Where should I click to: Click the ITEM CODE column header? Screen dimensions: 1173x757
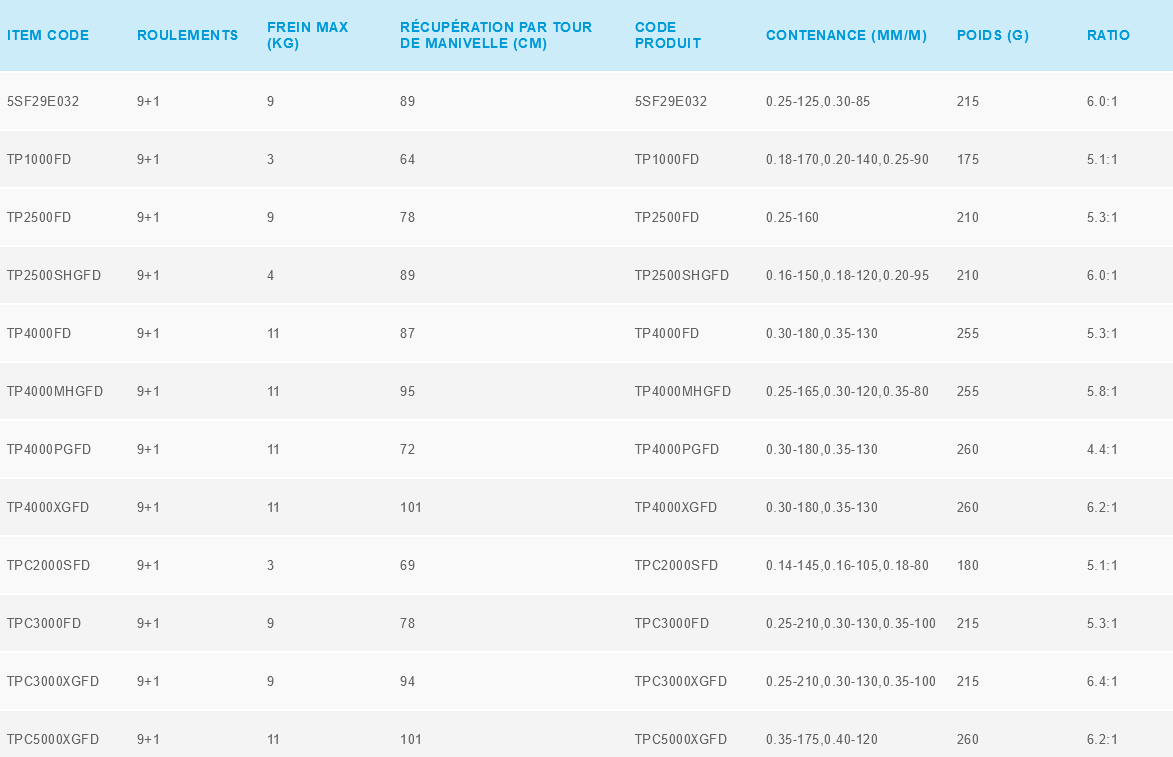[x=48, y=35]
